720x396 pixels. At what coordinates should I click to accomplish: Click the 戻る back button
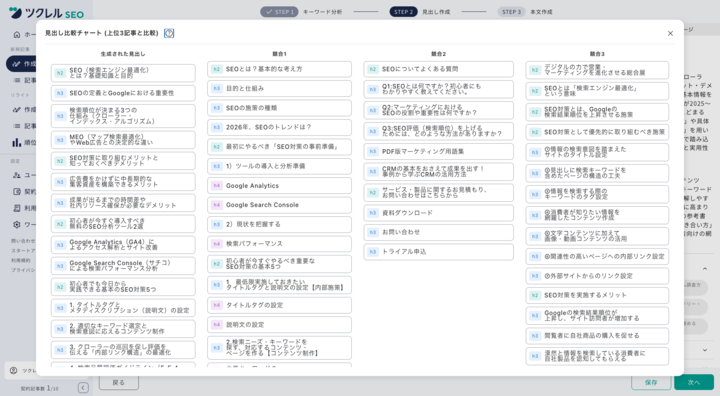point(118,382)
